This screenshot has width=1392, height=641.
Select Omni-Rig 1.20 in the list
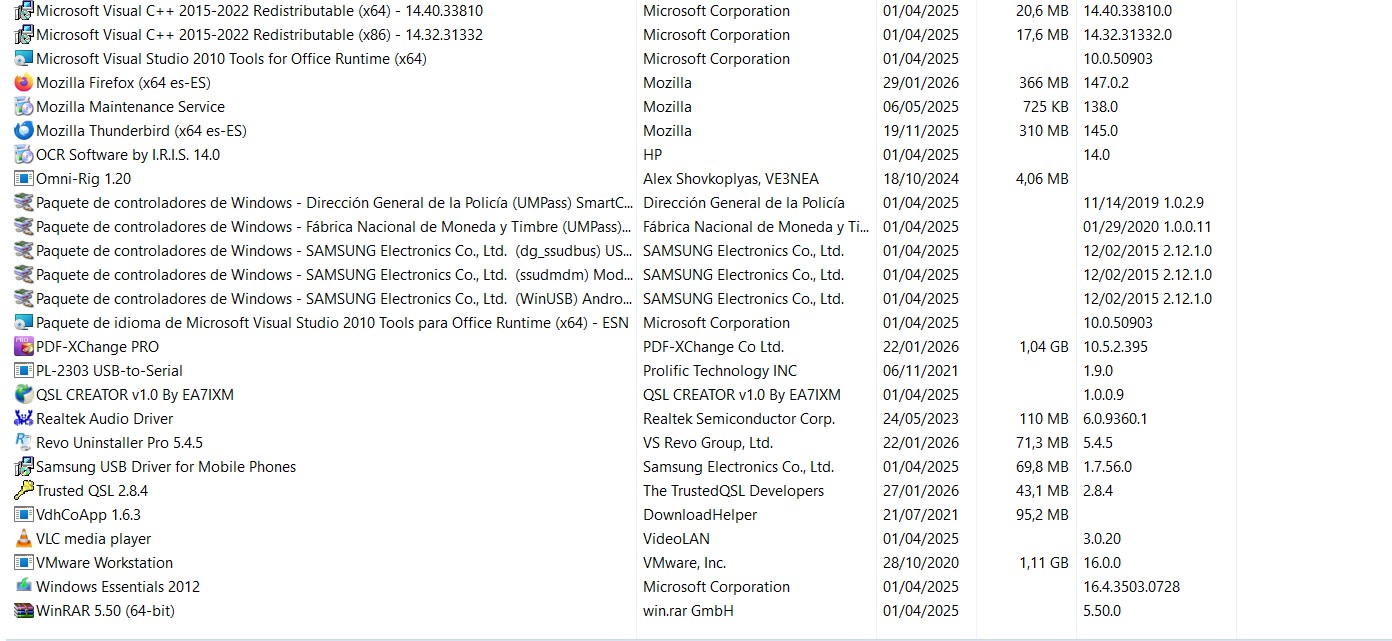83,179
